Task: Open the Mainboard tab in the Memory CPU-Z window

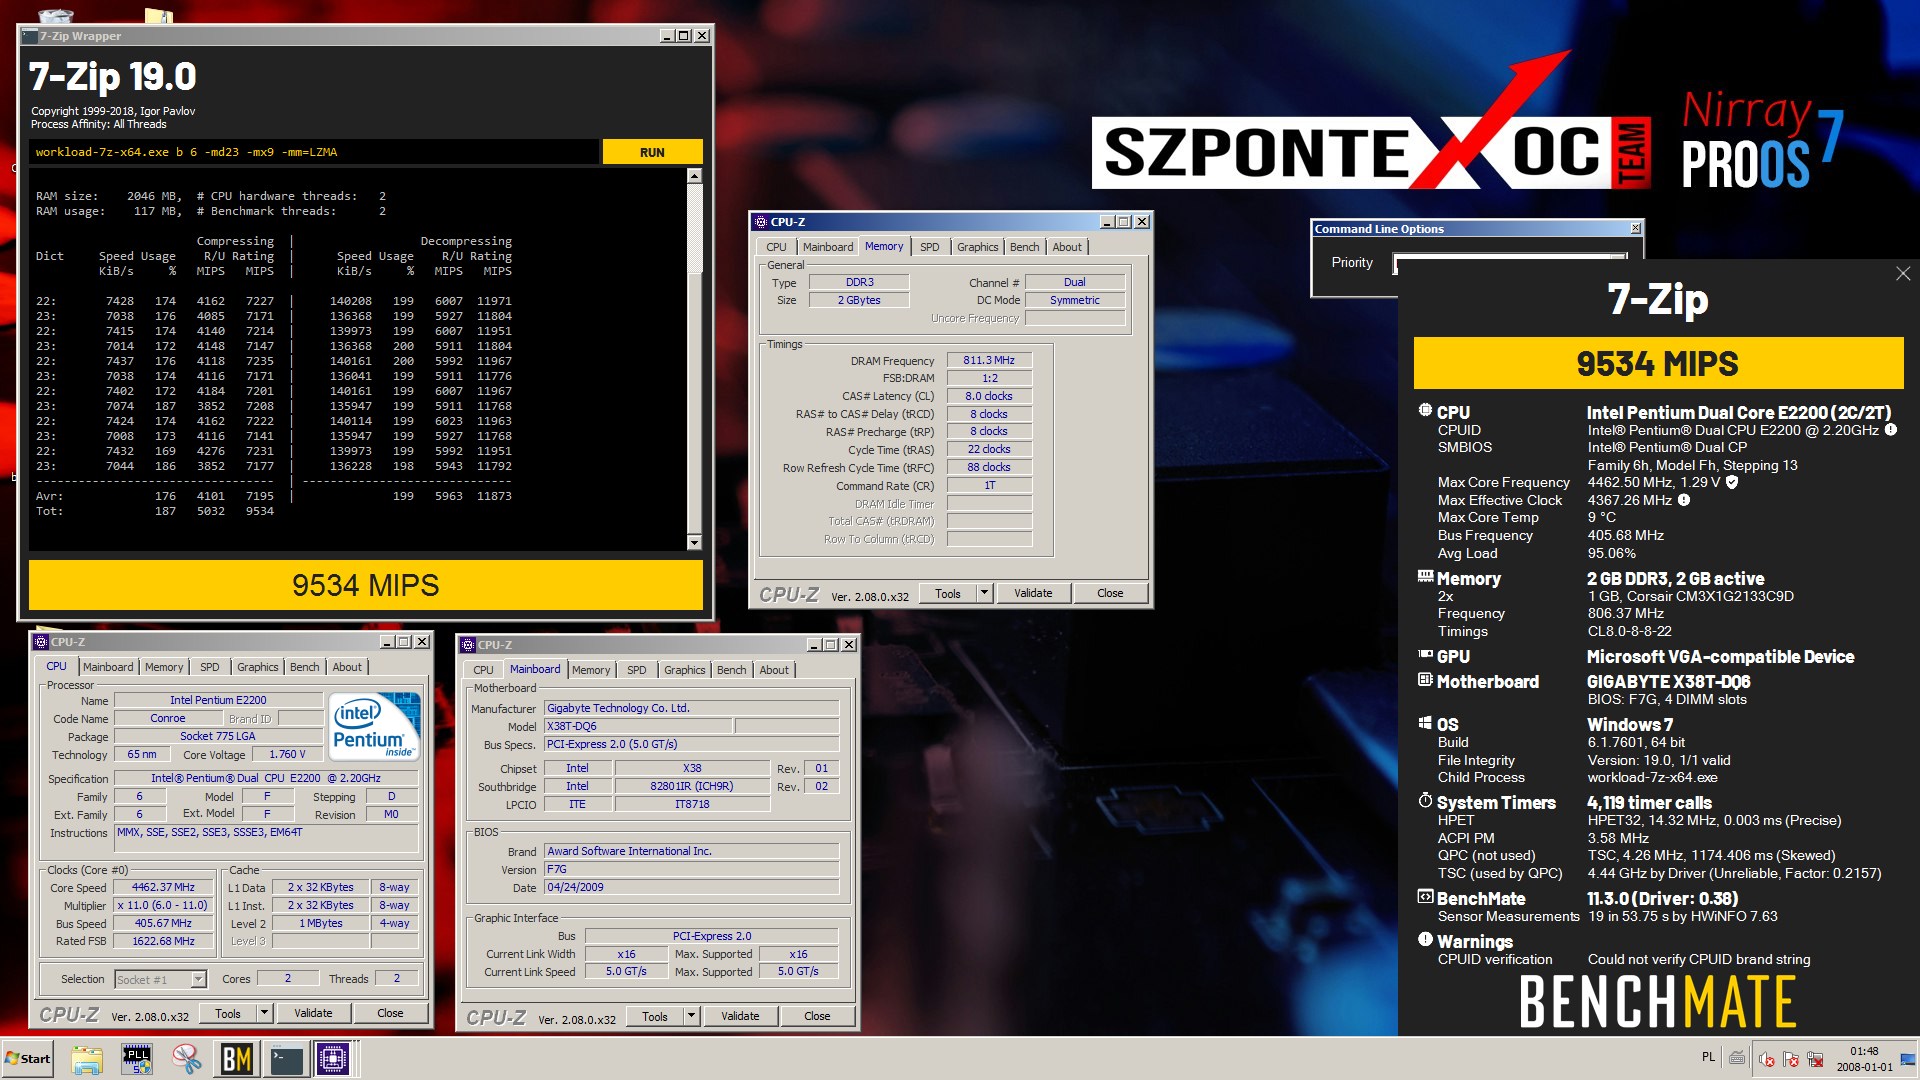Action: (828, 247)
